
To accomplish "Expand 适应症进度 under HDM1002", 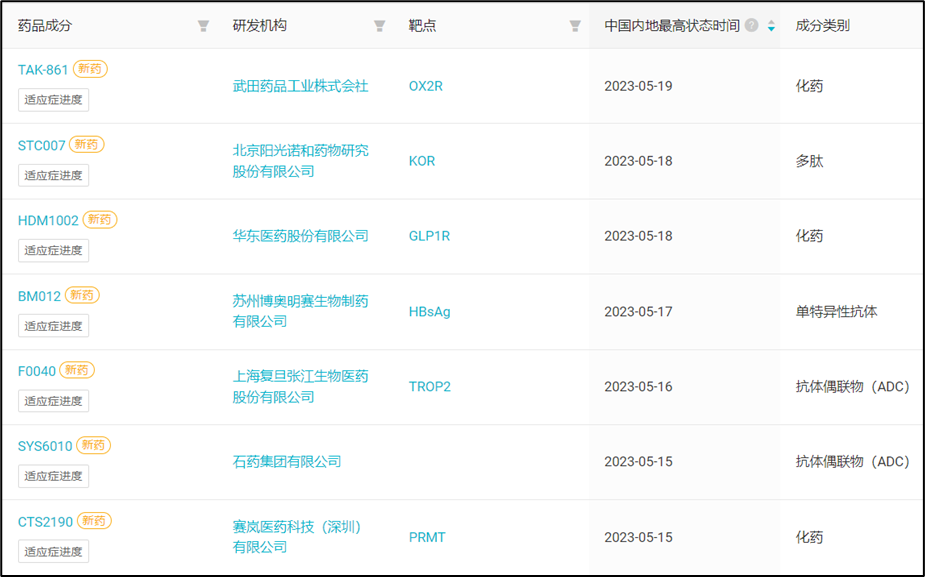I will (x=53, y=250).
